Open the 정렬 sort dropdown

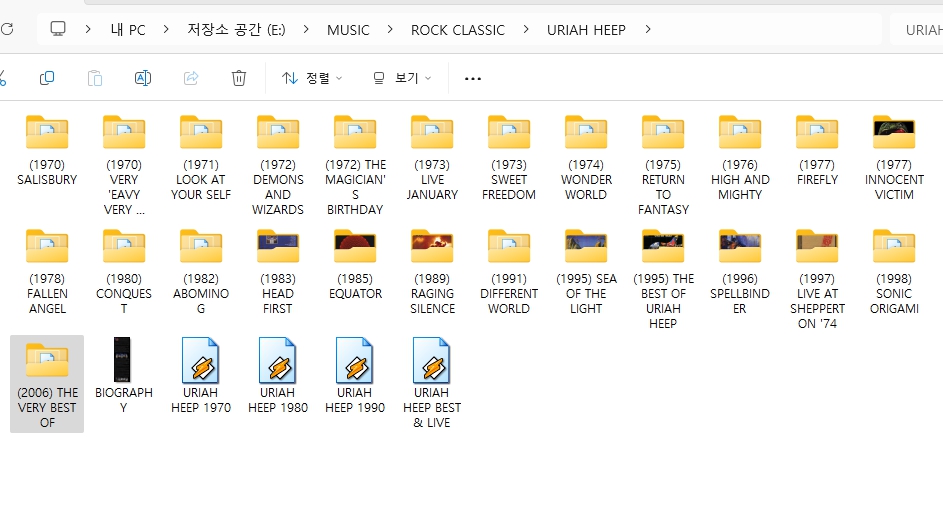pos(312,78)
